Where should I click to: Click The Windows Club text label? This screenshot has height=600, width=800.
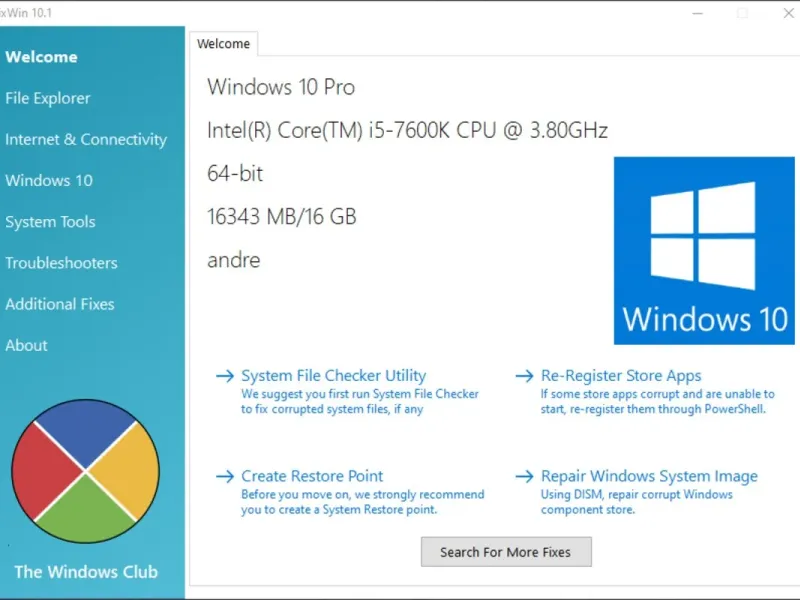tap(86, 572)
